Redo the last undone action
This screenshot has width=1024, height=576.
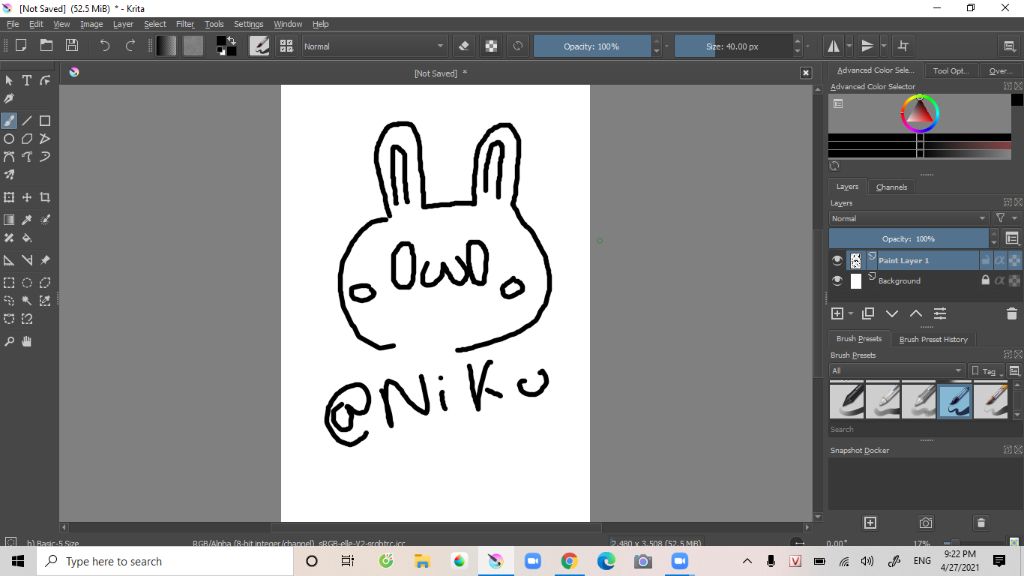130,46
